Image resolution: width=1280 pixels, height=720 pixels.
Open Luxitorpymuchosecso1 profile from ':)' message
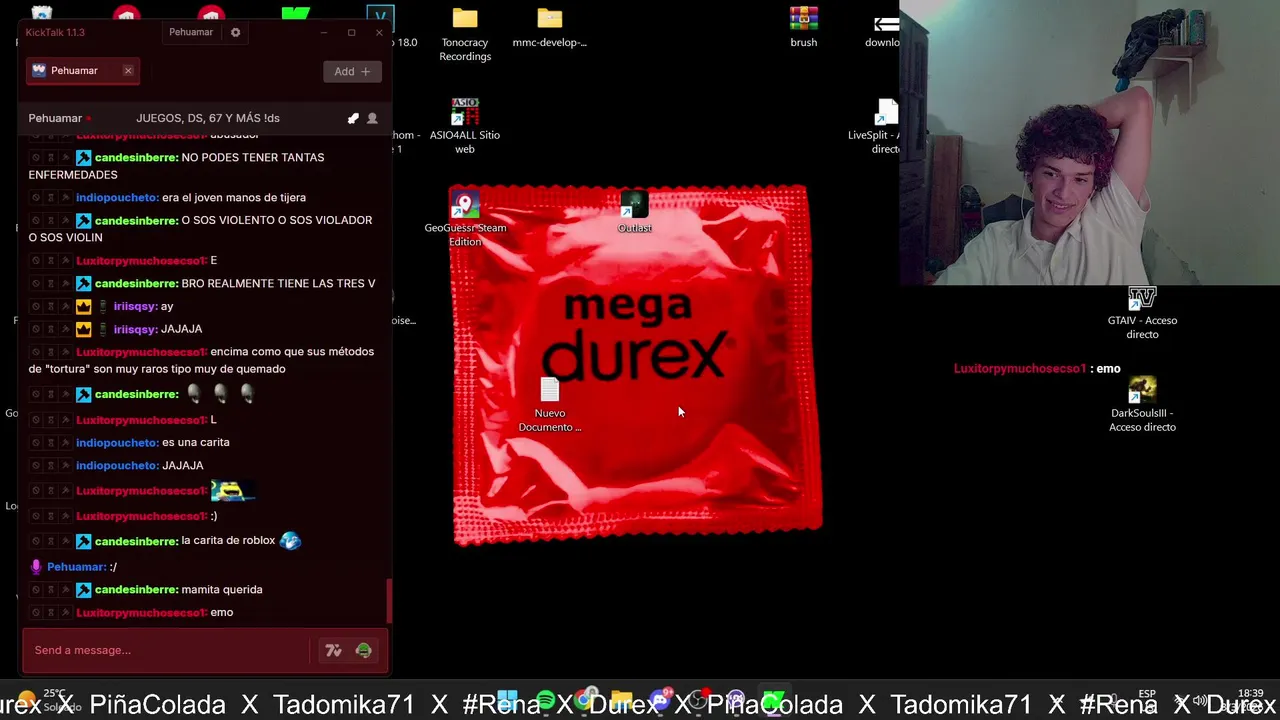[141, 516]
